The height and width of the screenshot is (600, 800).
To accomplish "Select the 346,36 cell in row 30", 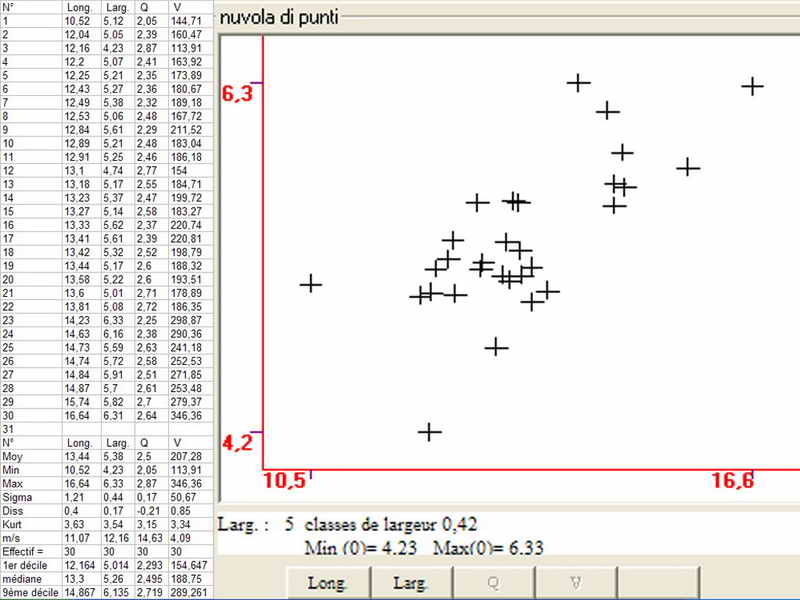I will [187, 415].
